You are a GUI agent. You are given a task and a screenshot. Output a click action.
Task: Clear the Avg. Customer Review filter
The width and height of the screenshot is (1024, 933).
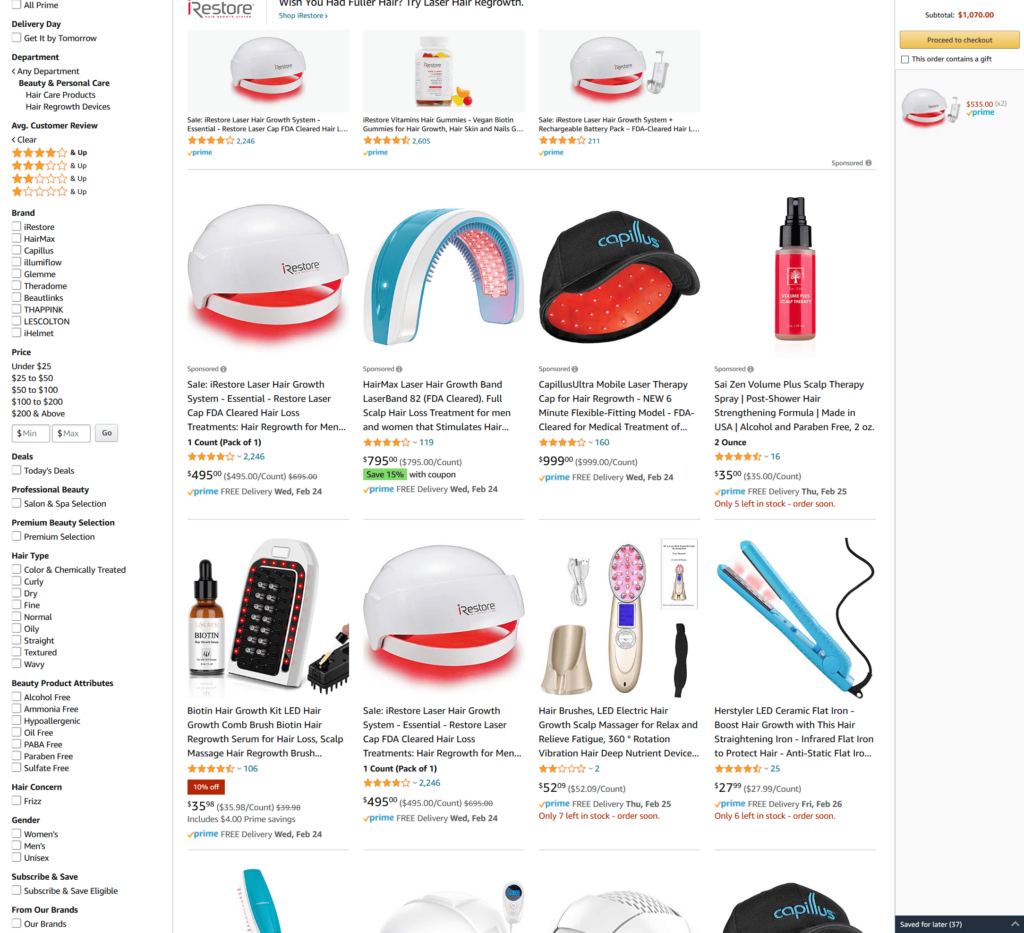[x=24, y=140]
